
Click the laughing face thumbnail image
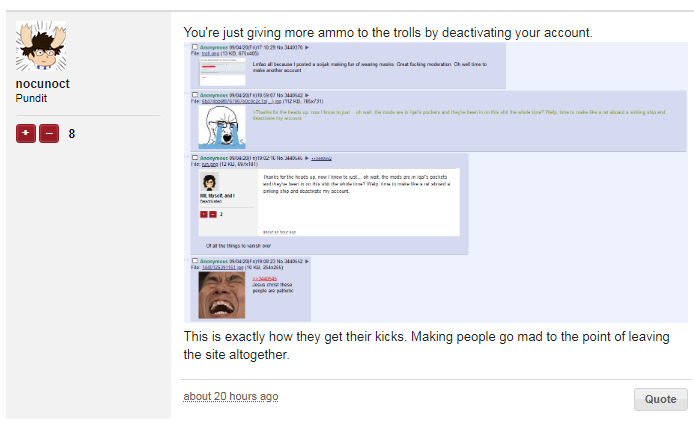tap(222, 295)
